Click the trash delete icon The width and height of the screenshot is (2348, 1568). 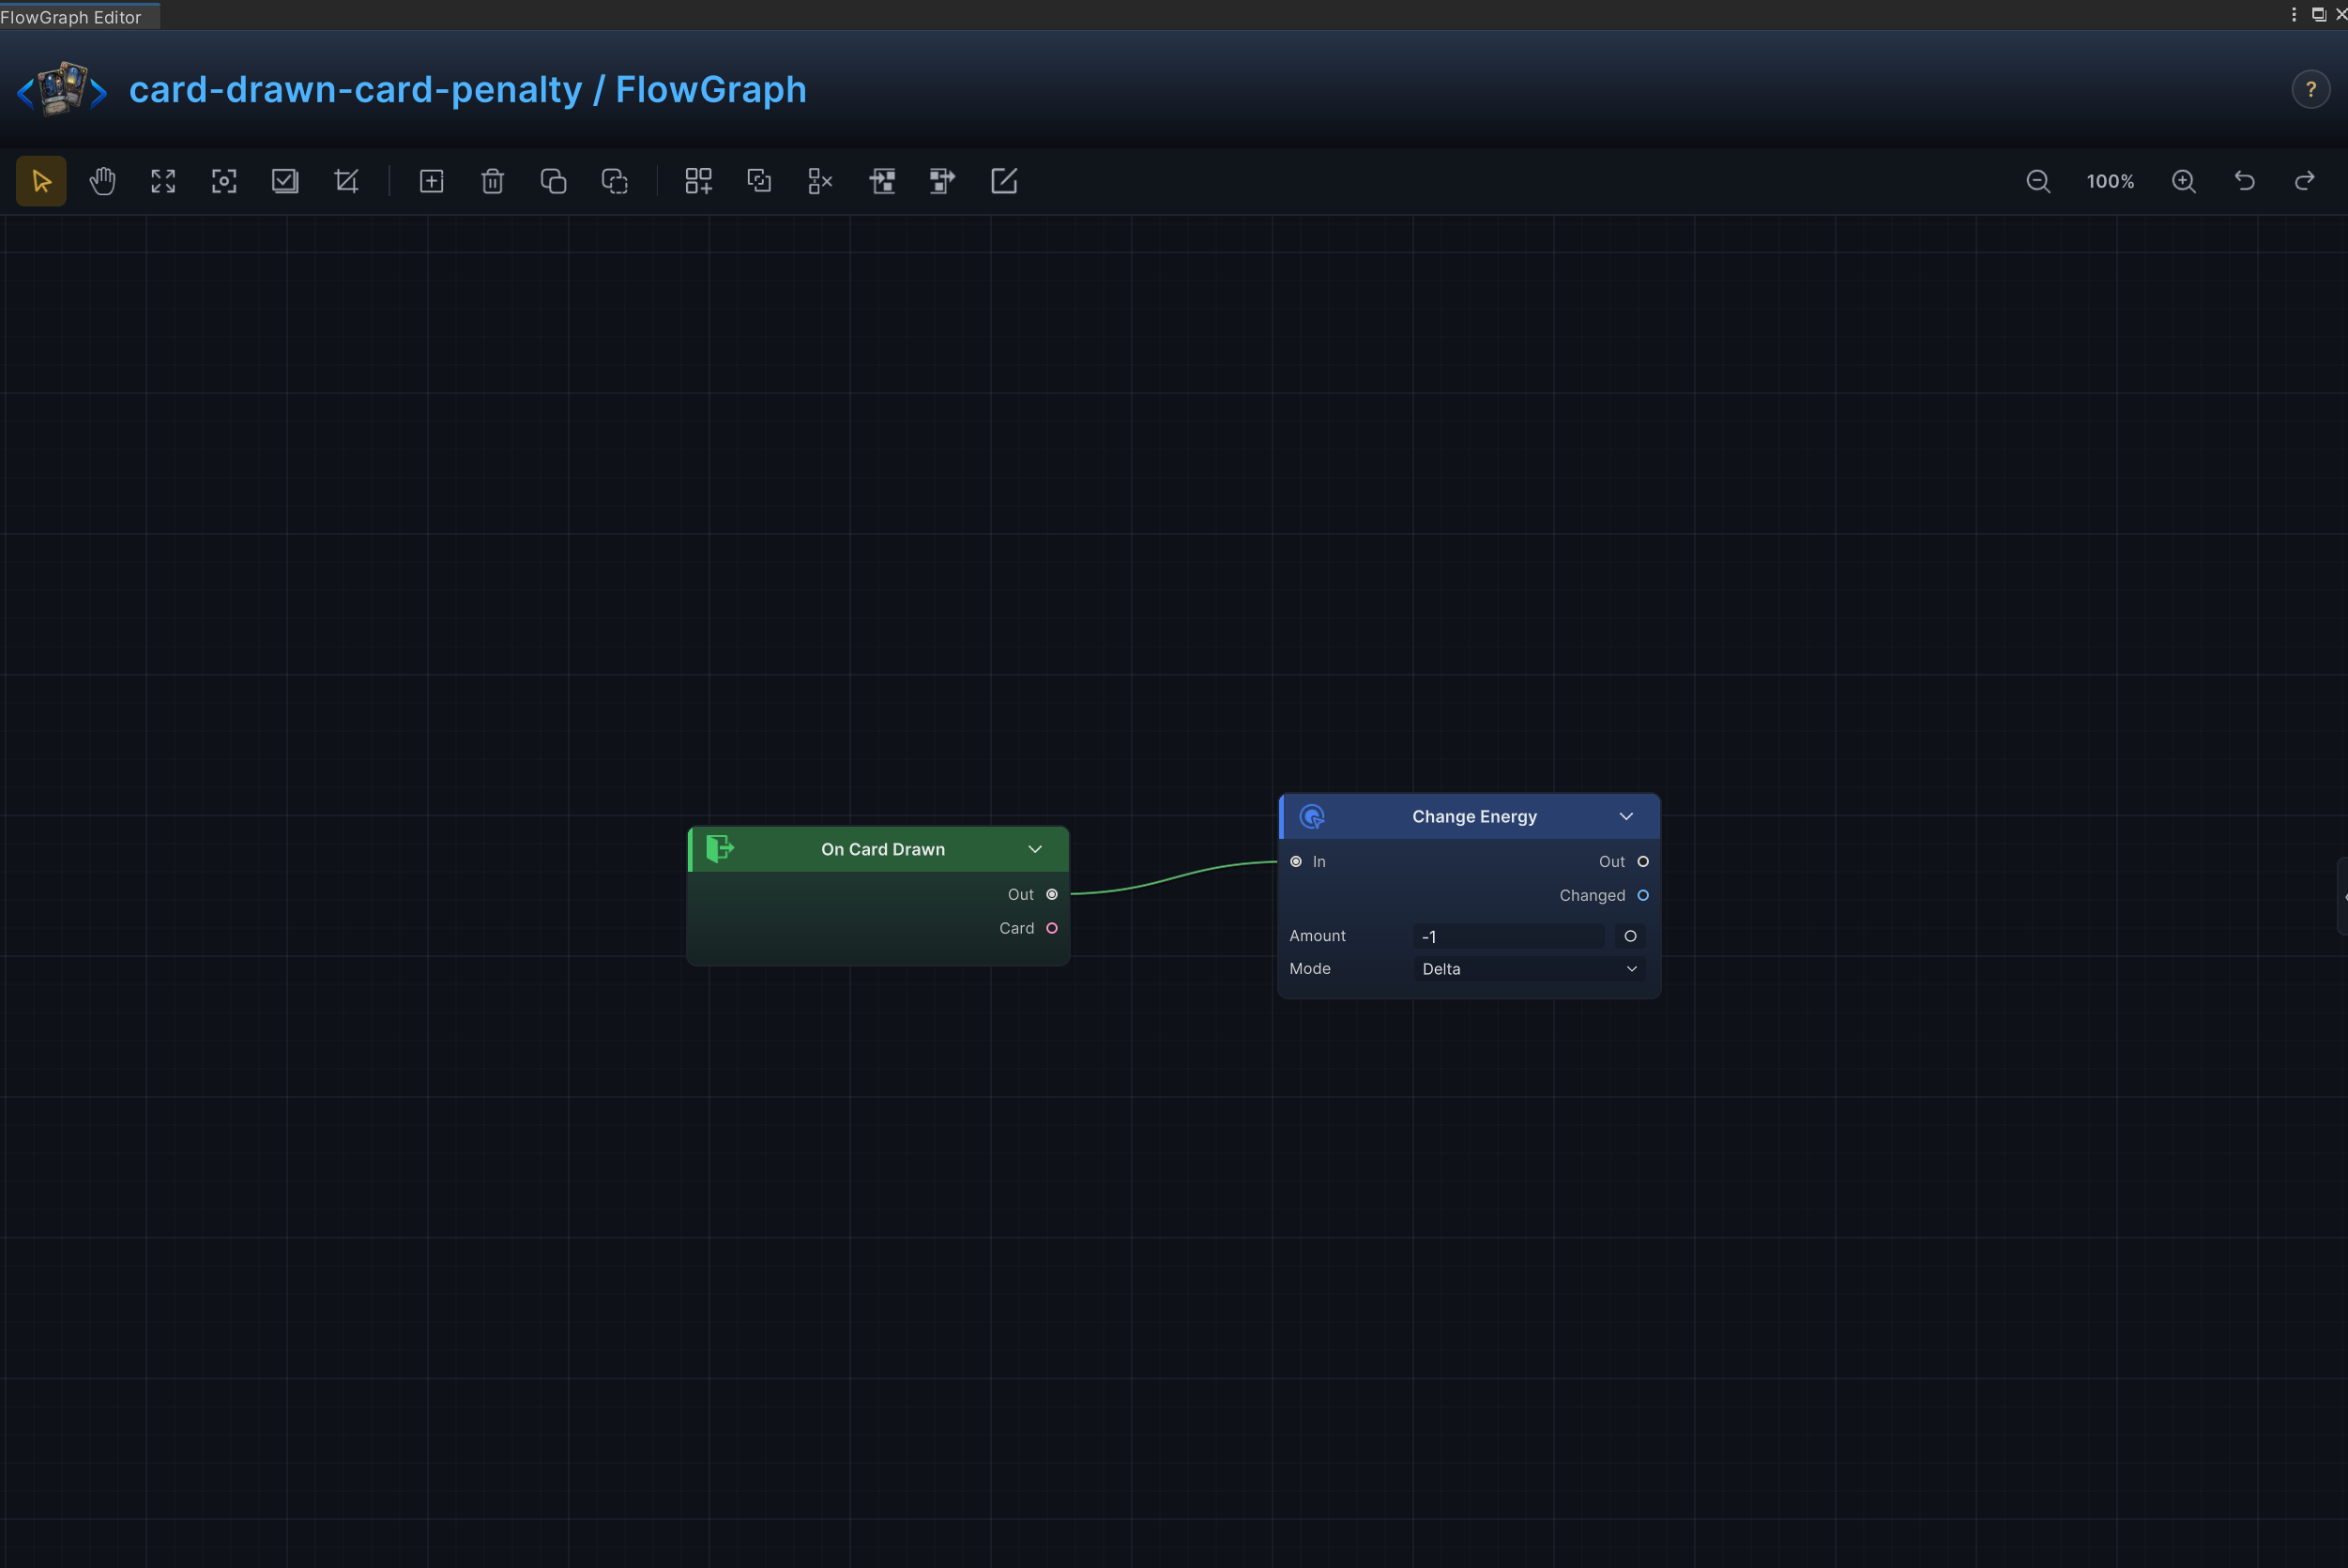click(x=492, y=181)
